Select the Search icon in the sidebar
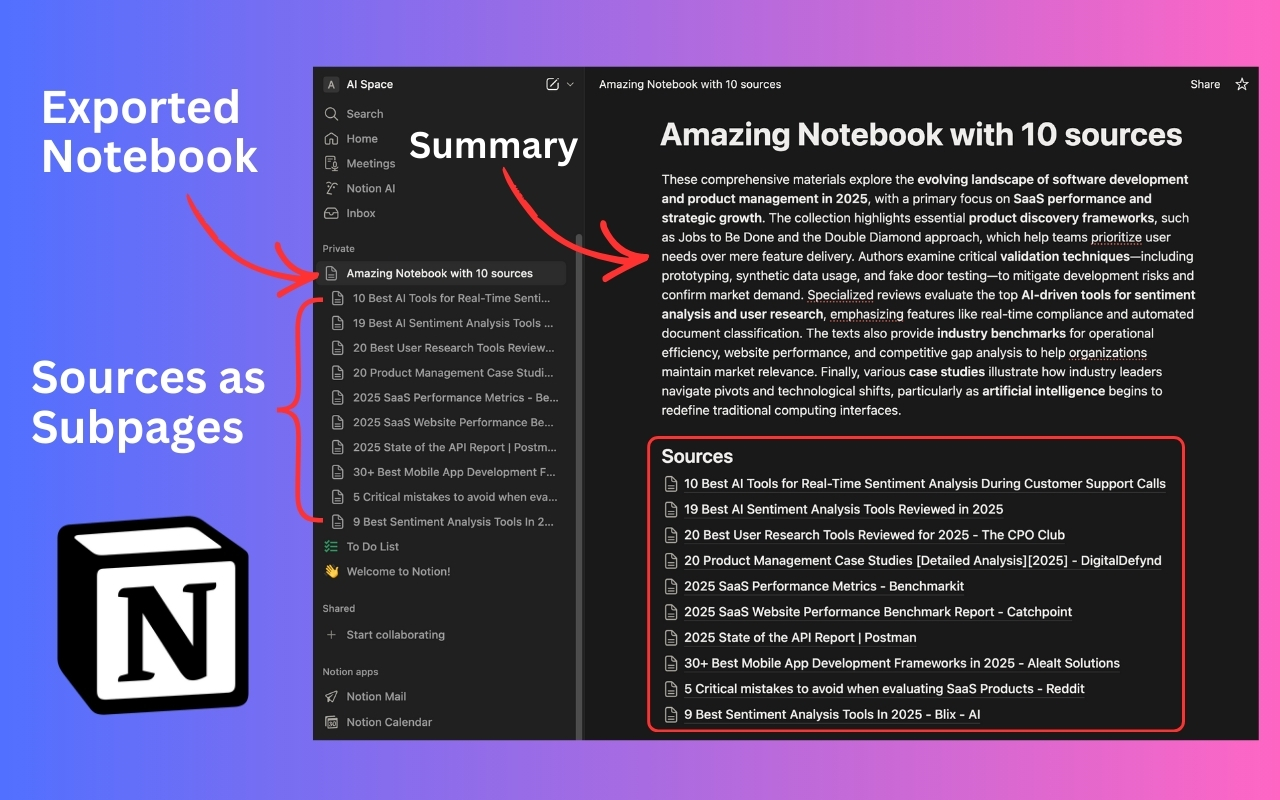 pyautogui.click(x=332, y=114)
